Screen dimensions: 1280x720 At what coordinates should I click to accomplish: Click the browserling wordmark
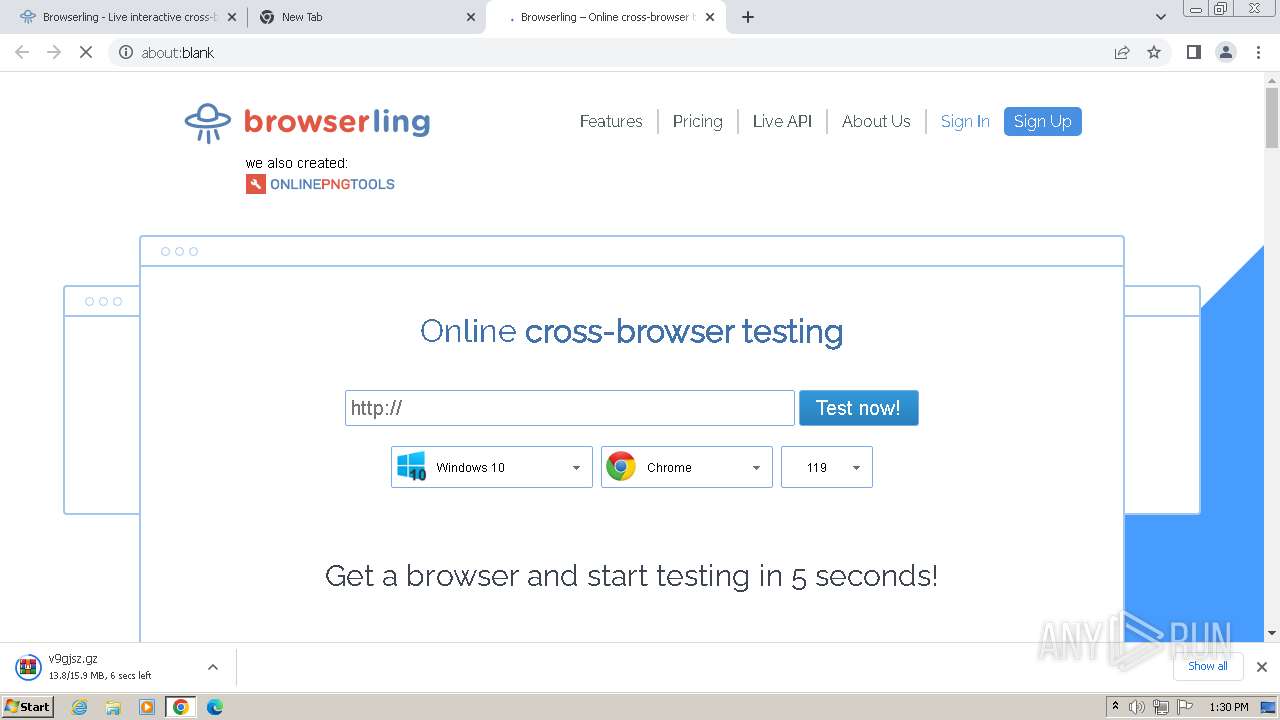[337, 122]
